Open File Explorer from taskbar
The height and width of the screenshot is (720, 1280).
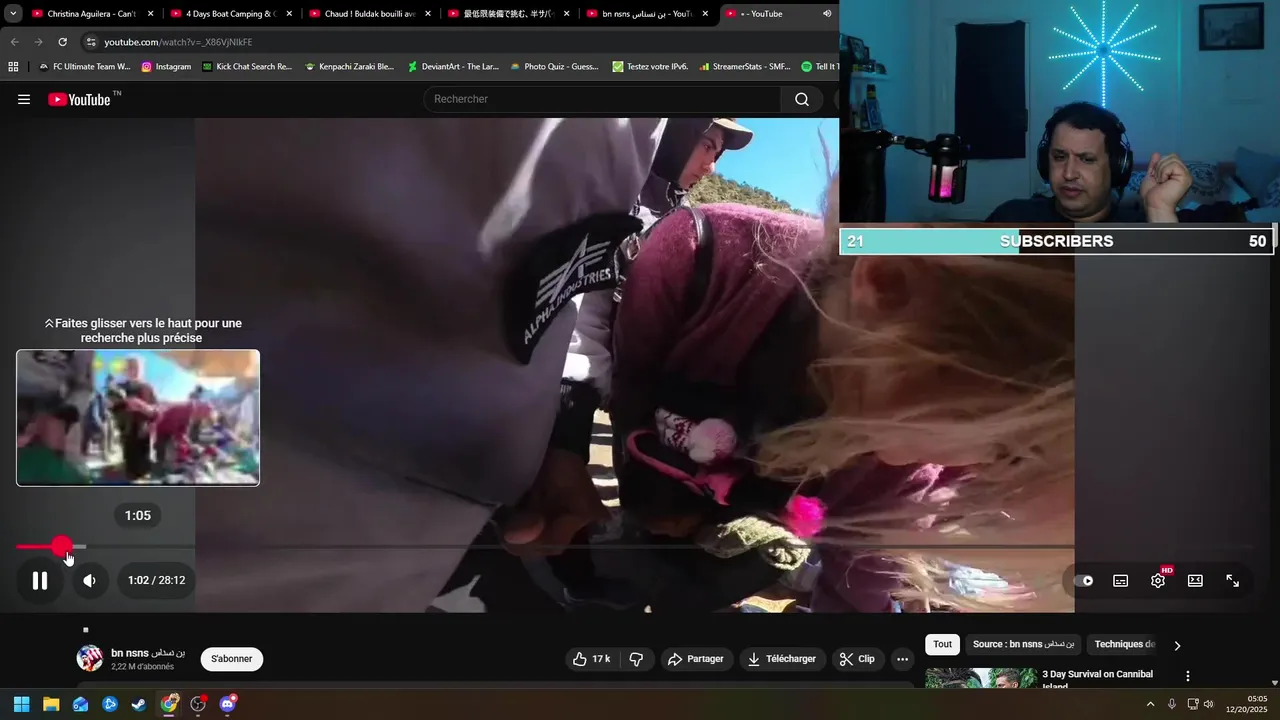pos(51,704)
